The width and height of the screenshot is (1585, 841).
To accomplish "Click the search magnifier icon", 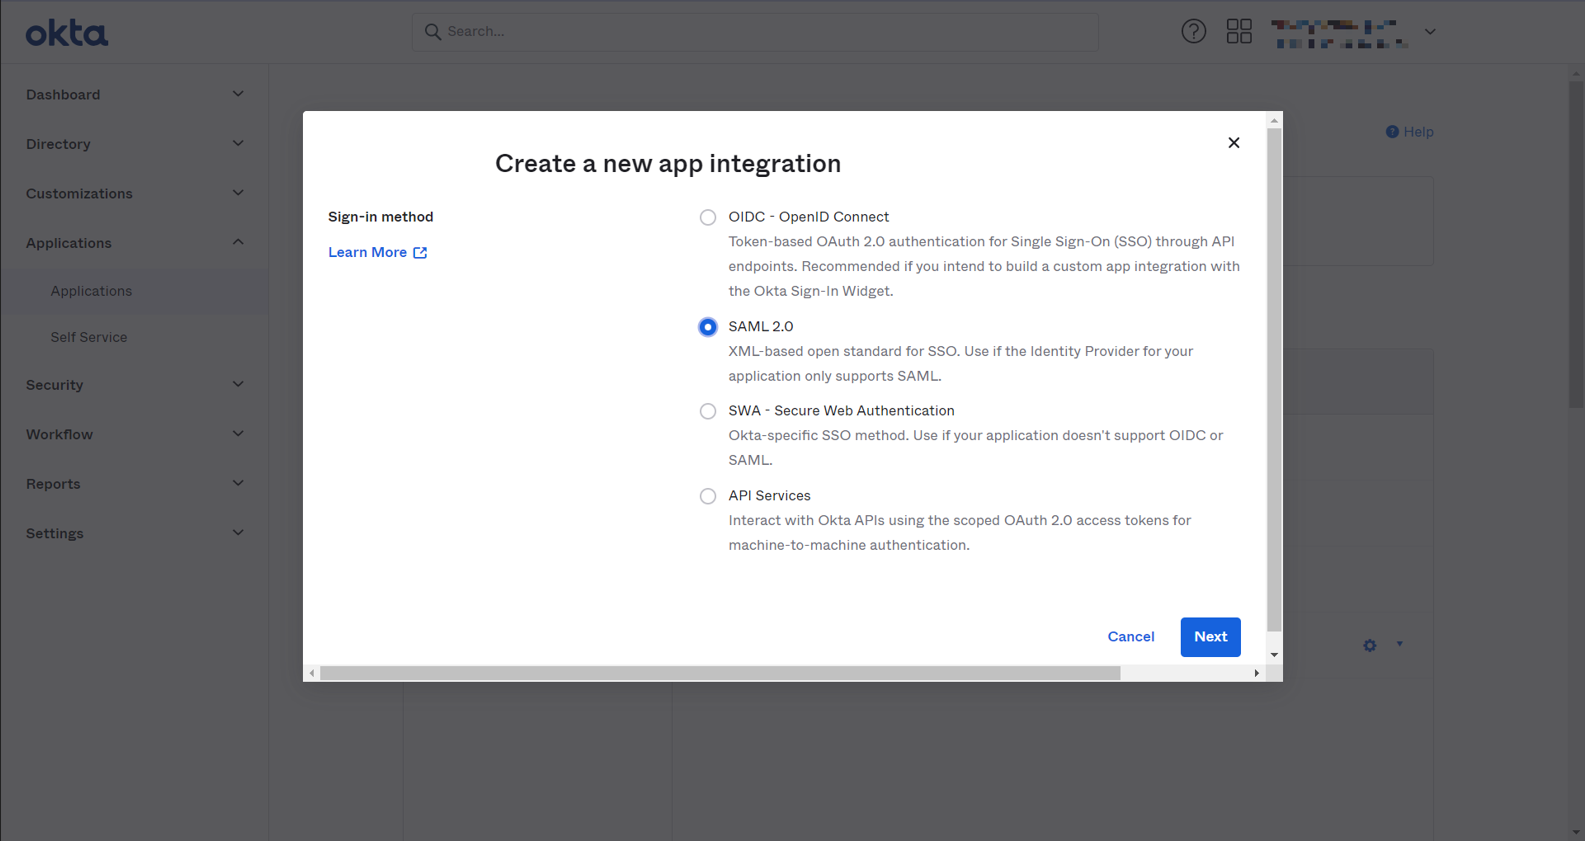I will 432,32.
